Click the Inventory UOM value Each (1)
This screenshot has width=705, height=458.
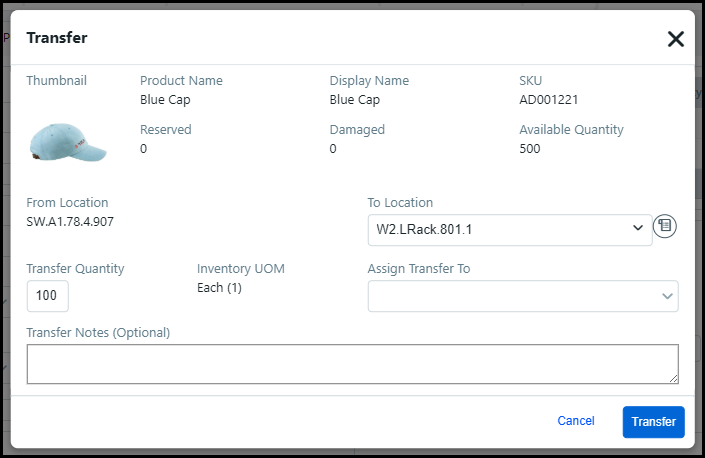pyautogui.click(x=219, y=288)
